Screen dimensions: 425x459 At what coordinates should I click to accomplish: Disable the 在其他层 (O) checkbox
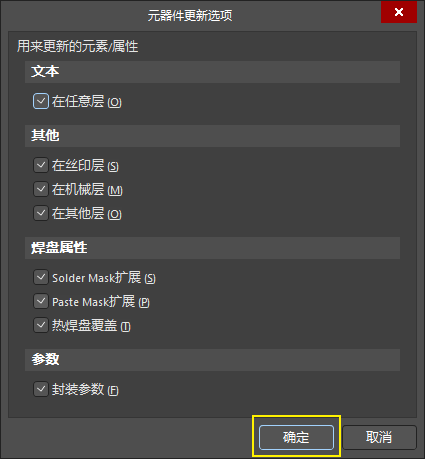(41, 213)
